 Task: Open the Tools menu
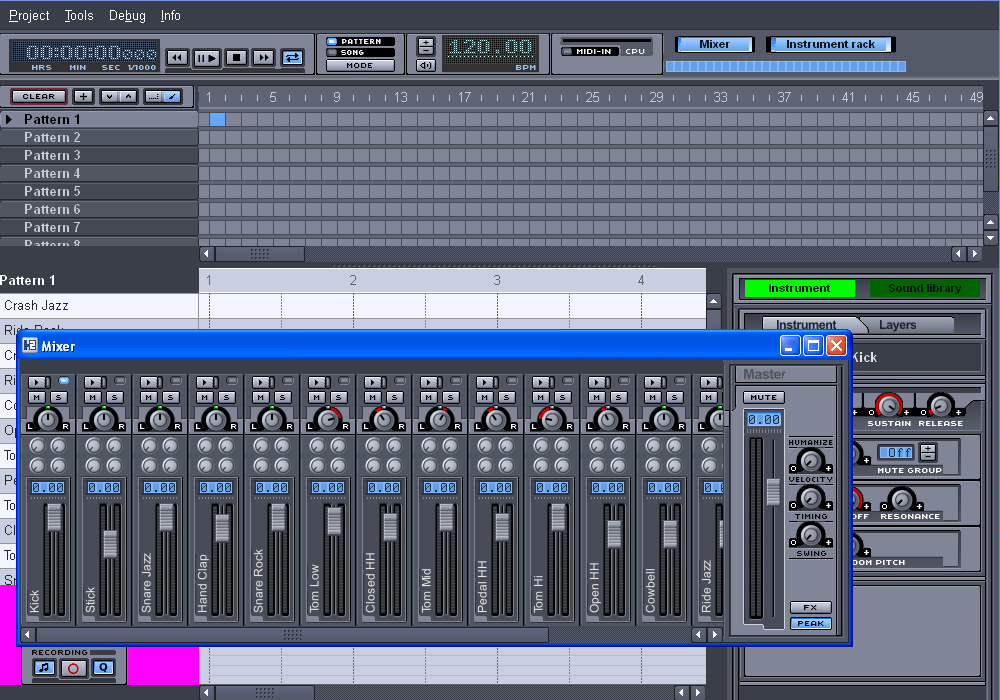78,15
